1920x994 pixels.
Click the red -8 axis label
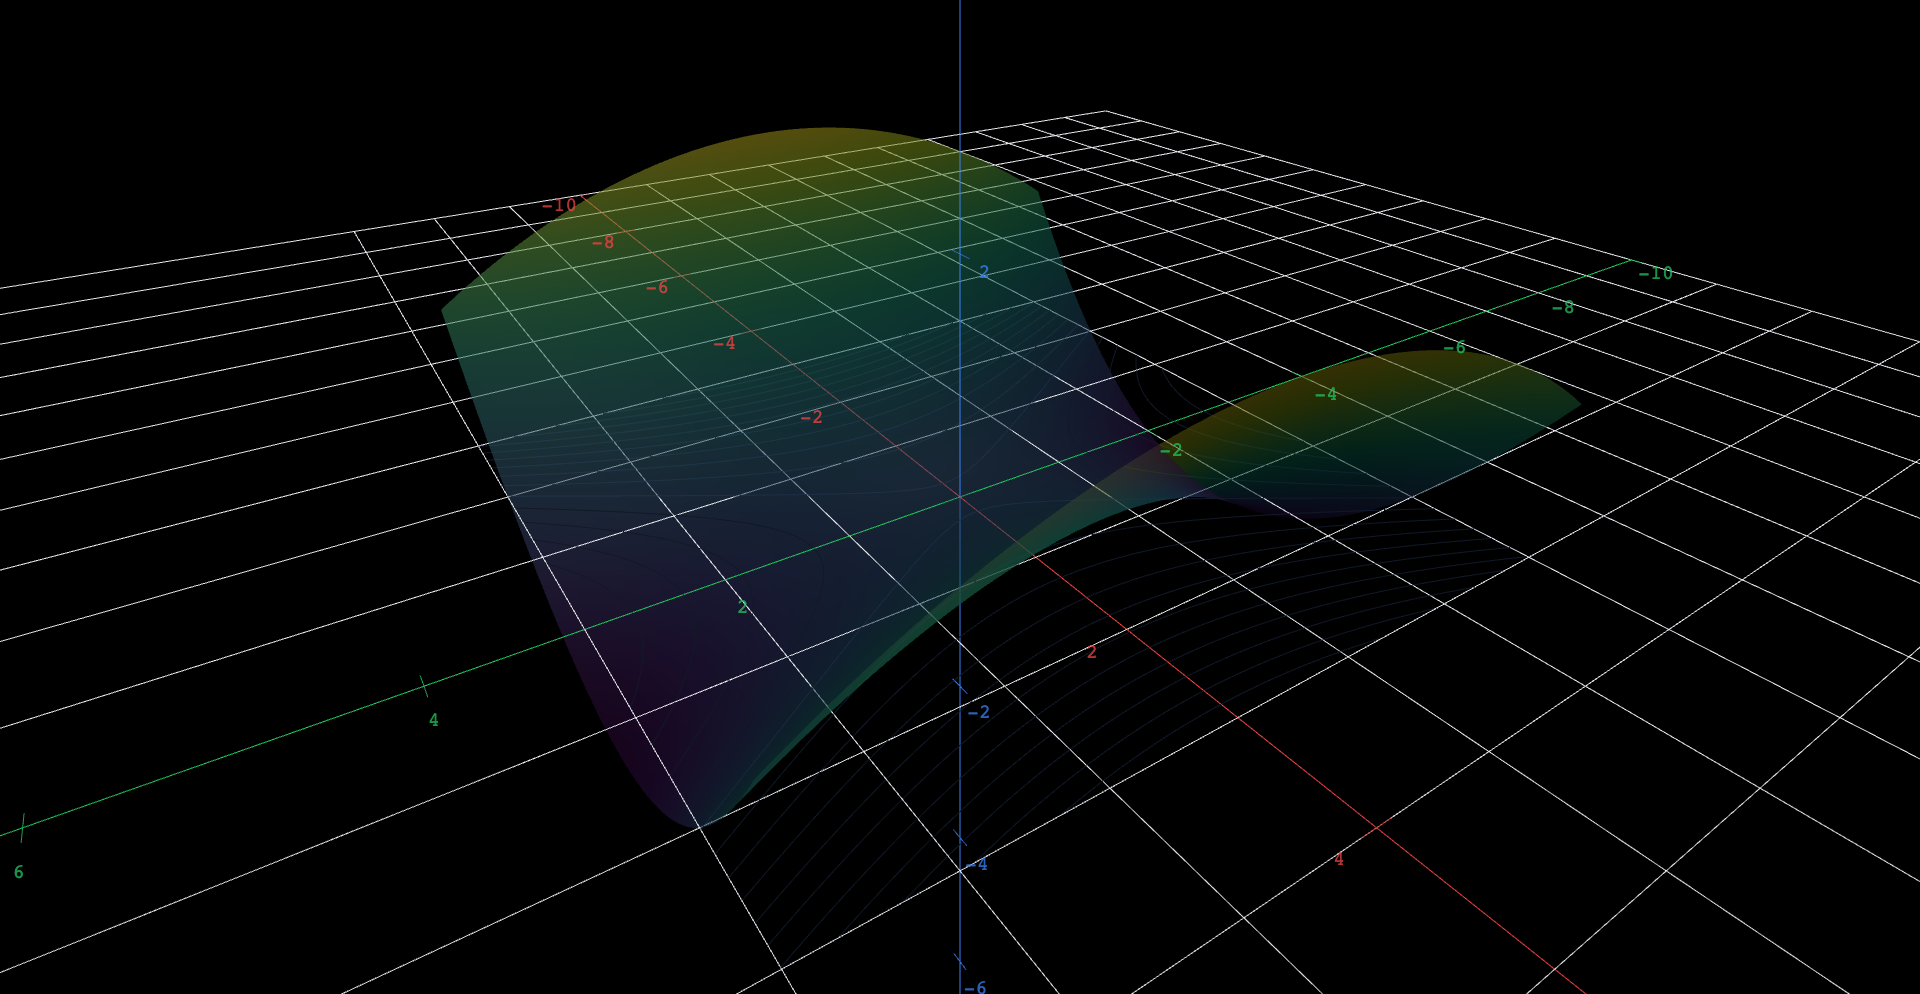point(603,242)
